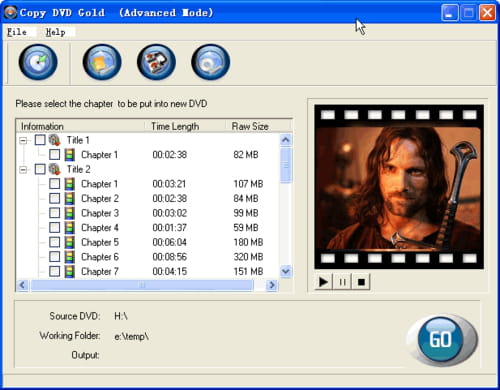Image resolution: width=500 pixels, height=390 pixels.
Task: Tick the Chapter 3 checkbox under Title 2
Action: pos(54,213)
